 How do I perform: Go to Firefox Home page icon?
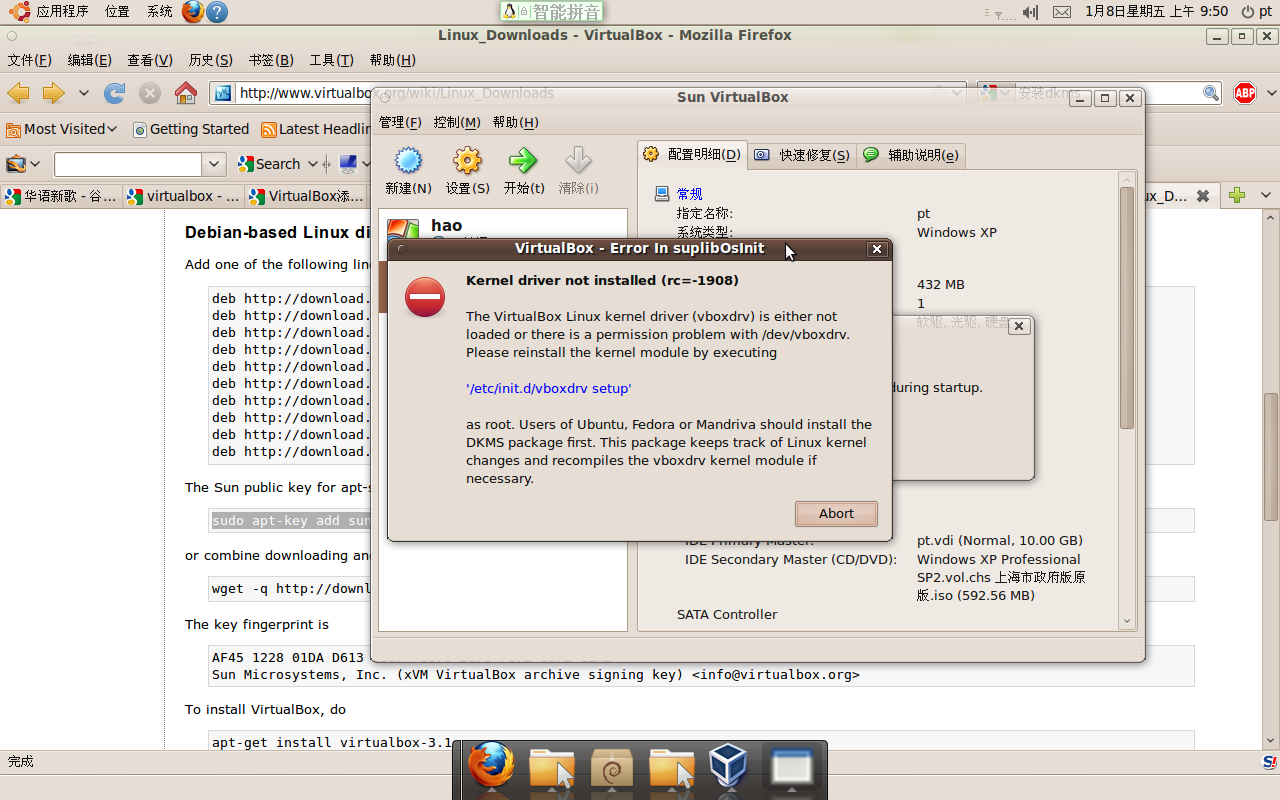click(186, 93)
